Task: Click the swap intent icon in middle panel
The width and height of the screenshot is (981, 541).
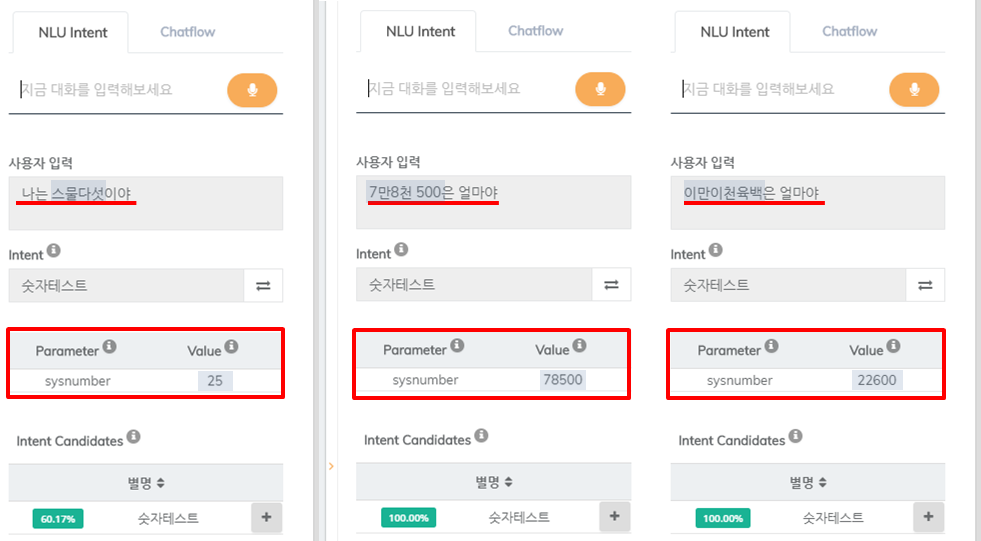Action: [x=611, y=285]
